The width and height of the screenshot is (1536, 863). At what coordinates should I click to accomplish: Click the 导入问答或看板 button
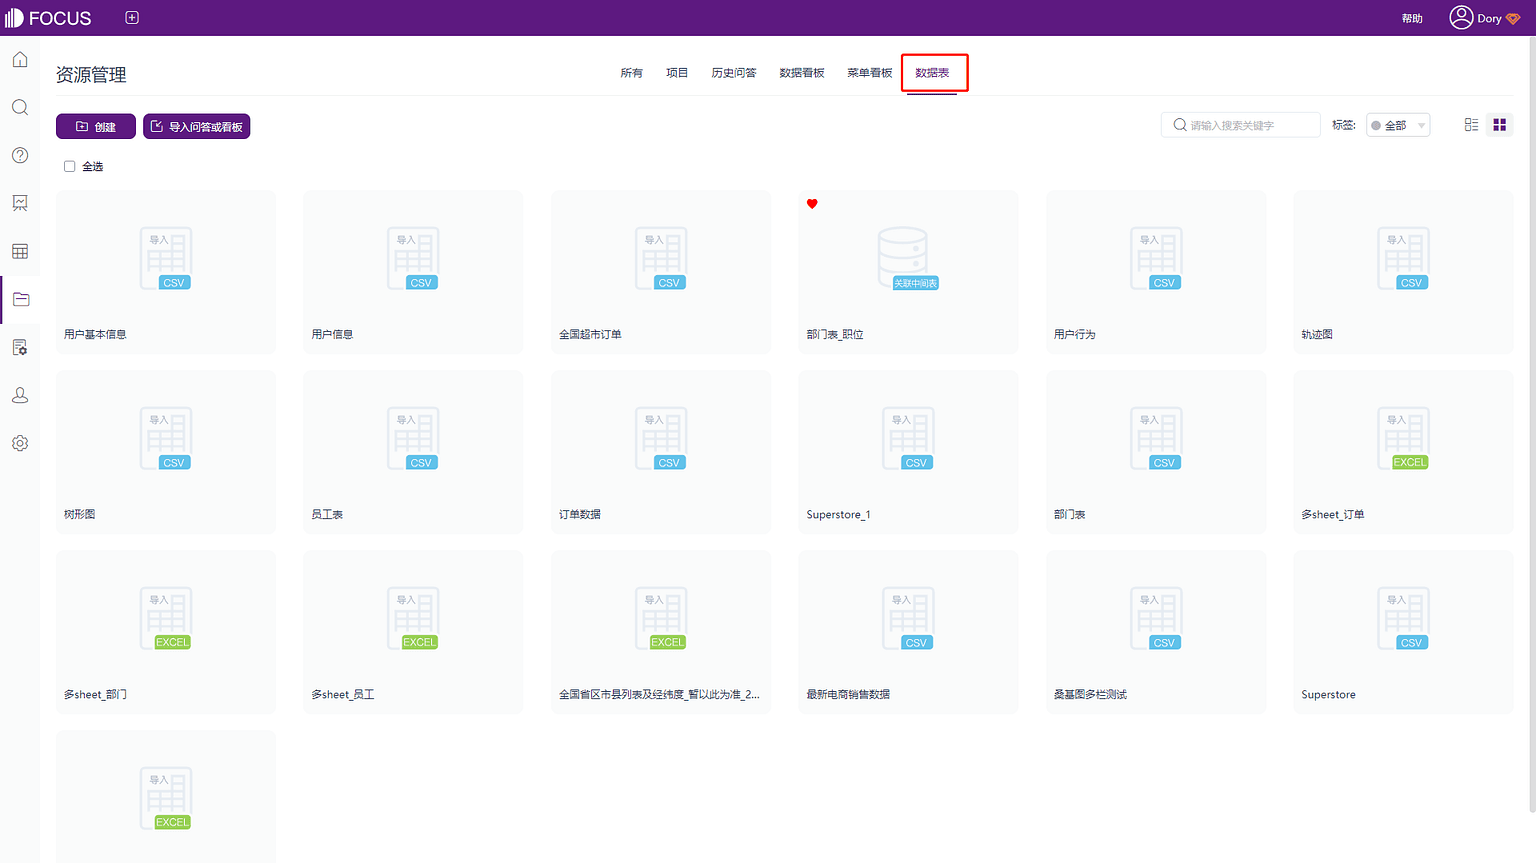click(197, 127)
